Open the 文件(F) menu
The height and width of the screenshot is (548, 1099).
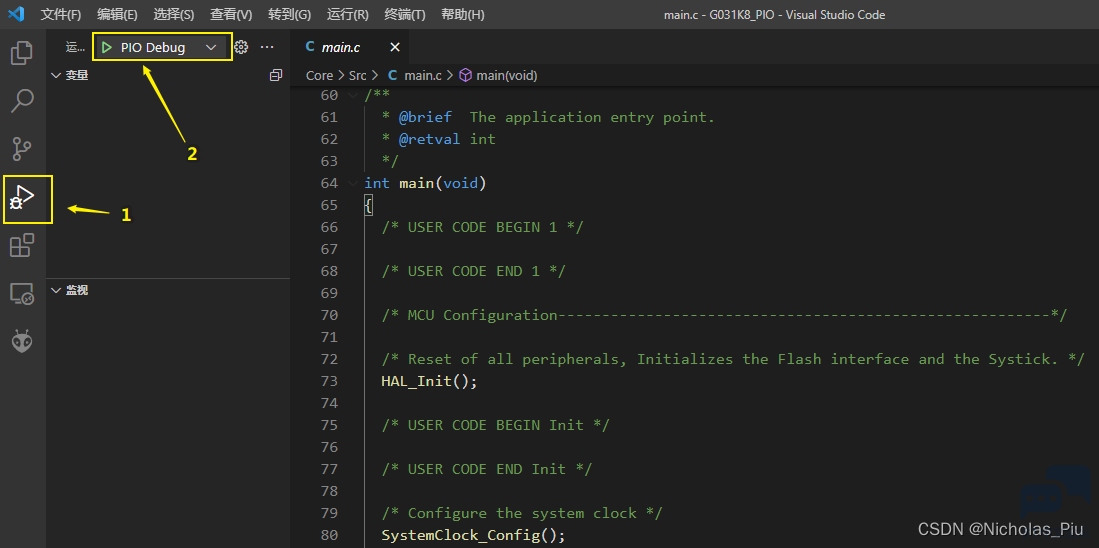pos(61,15)
